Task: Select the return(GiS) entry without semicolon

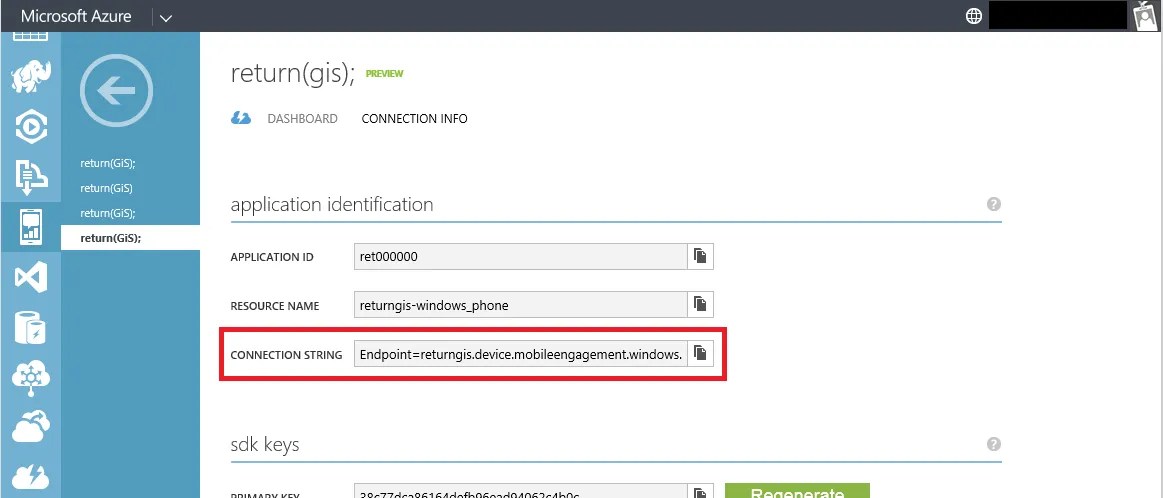Action: tap(107, 189)
